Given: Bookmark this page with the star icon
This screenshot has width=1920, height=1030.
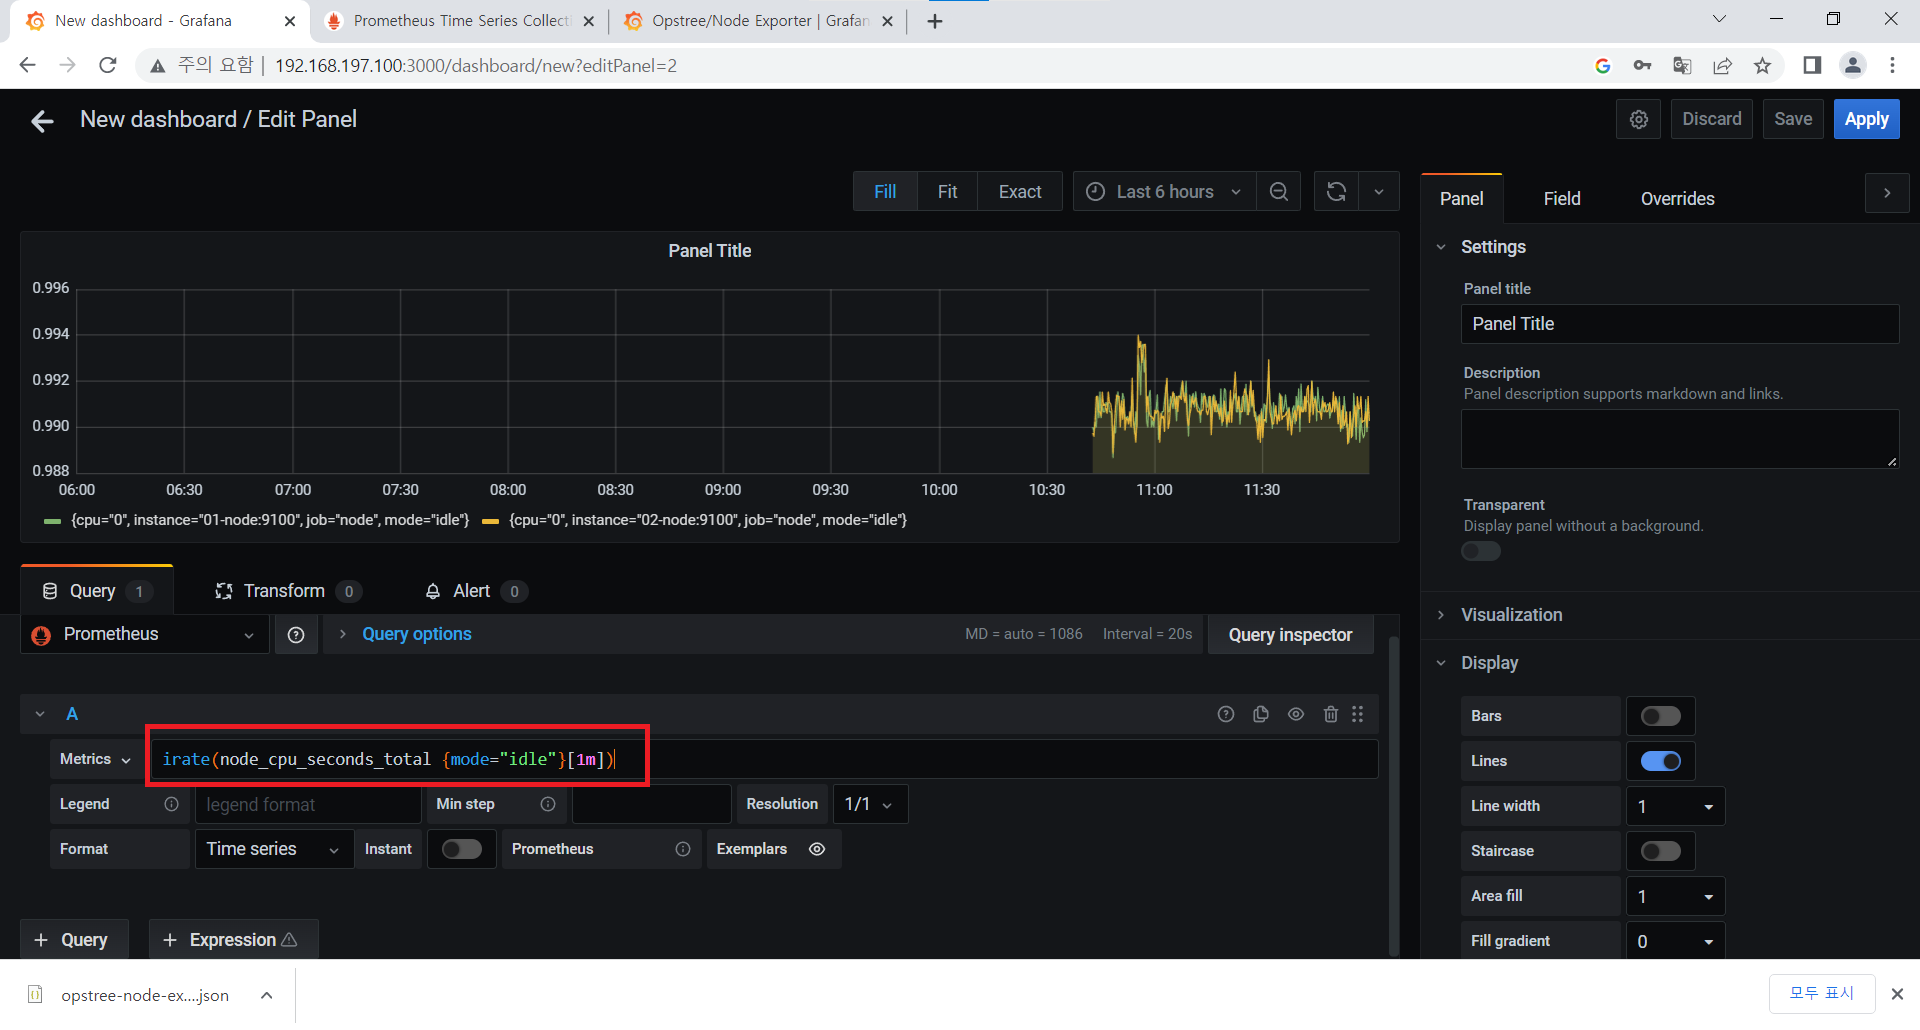Looking at the screenshot, I should pos(1762,65).
